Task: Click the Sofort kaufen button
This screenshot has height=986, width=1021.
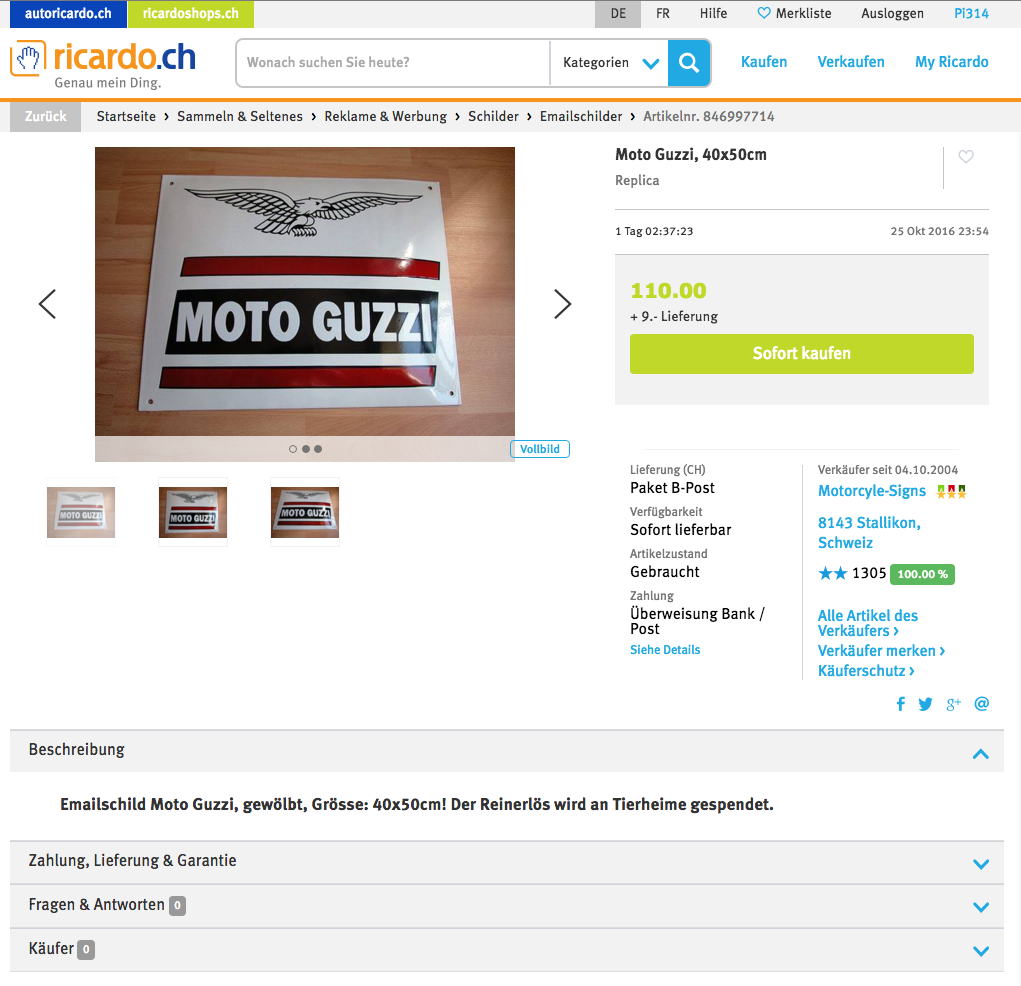Action: point(802,354)
